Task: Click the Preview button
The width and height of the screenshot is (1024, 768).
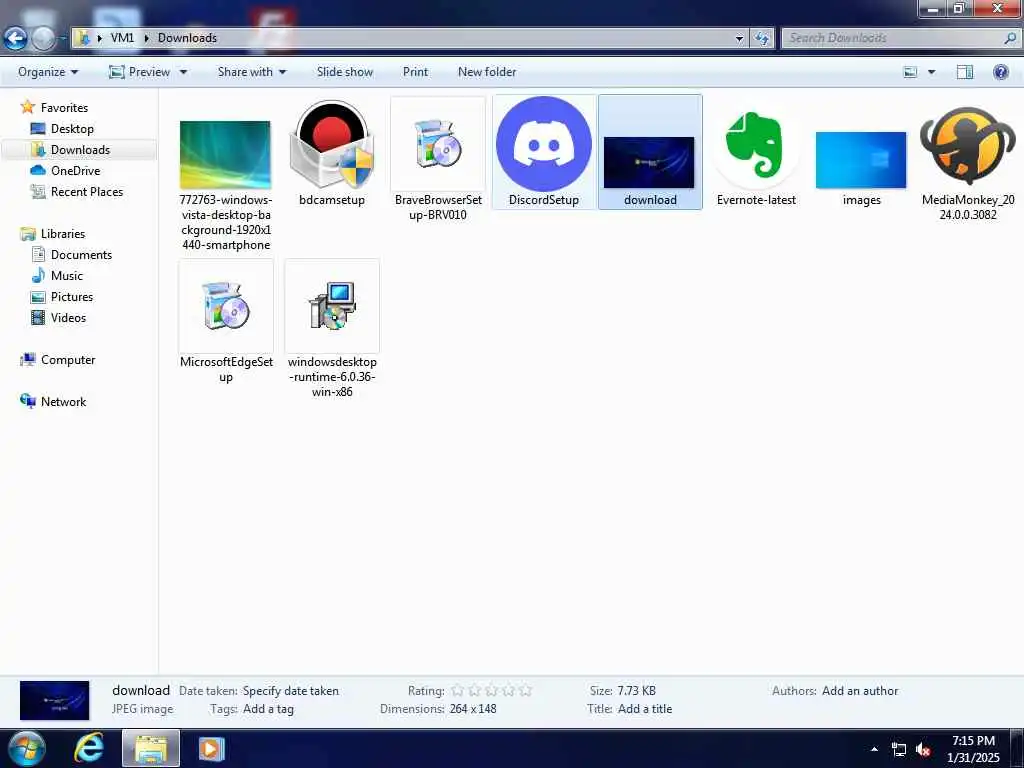Action: [139, 72]
